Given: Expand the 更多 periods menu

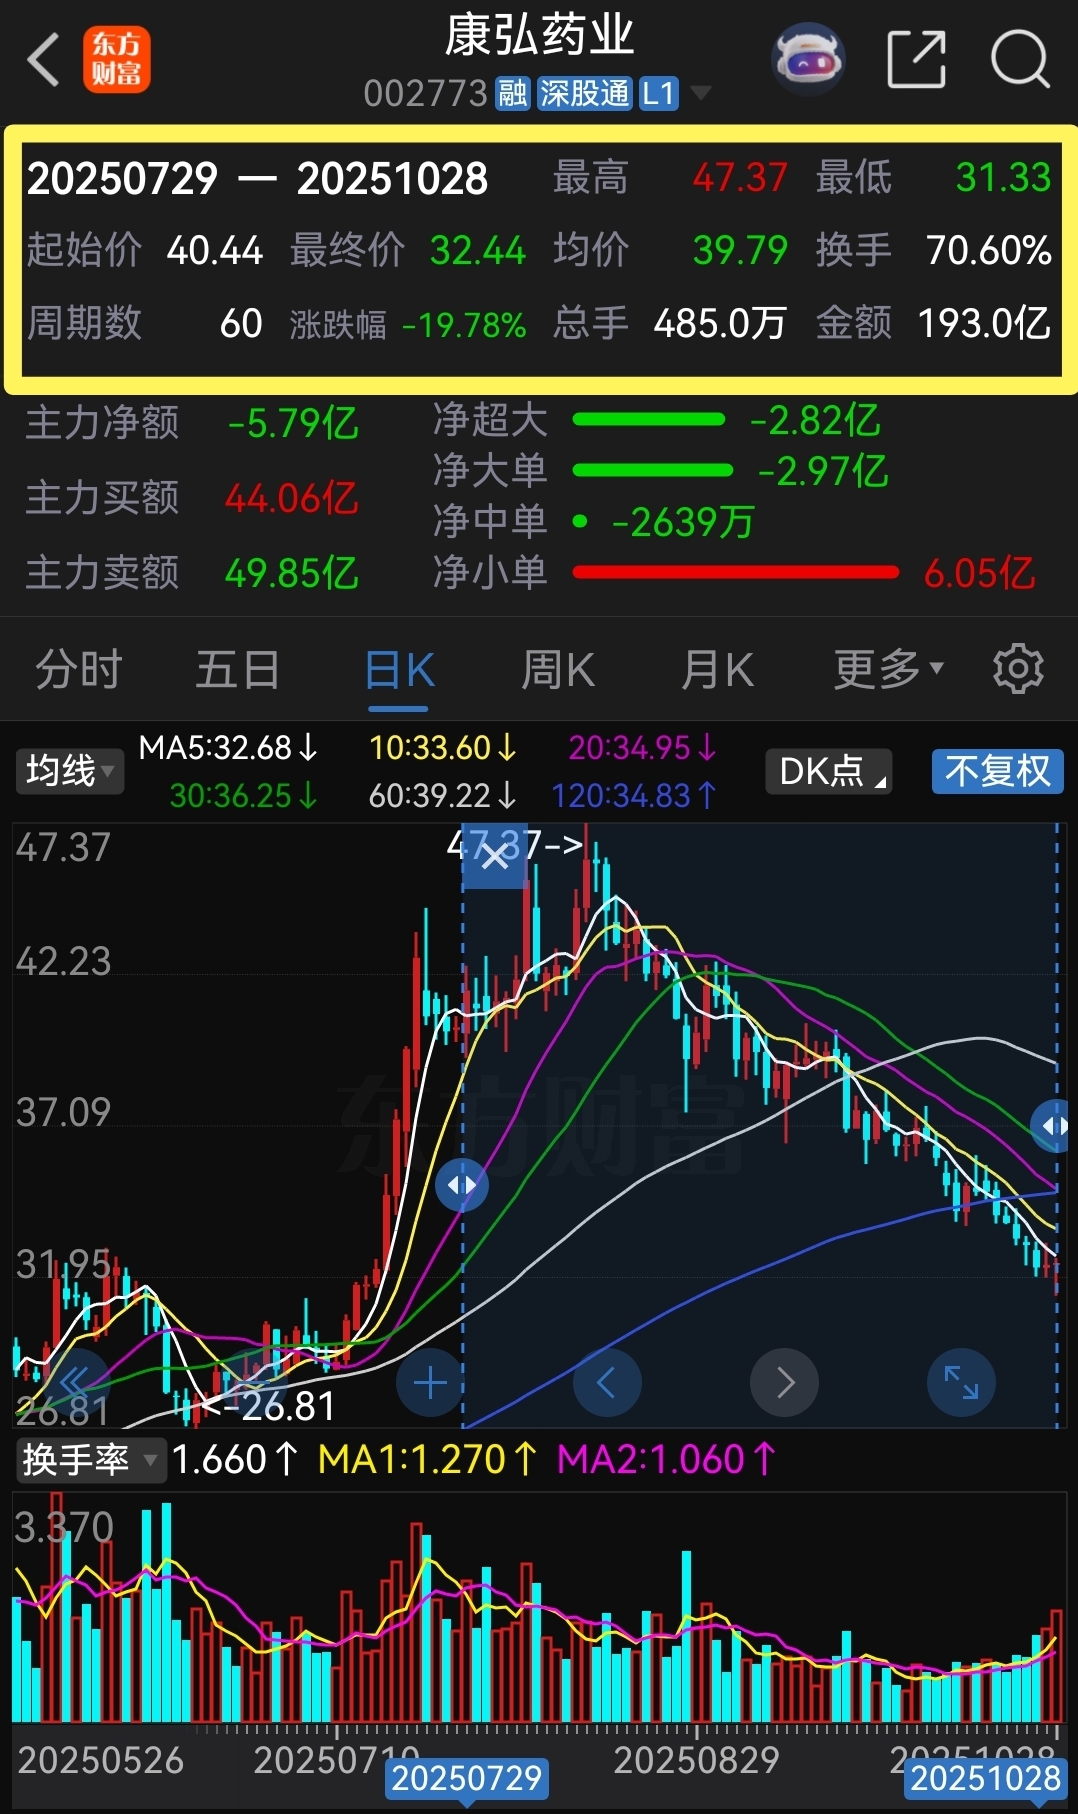Looking at the screenshot, I should coord(889,669).
